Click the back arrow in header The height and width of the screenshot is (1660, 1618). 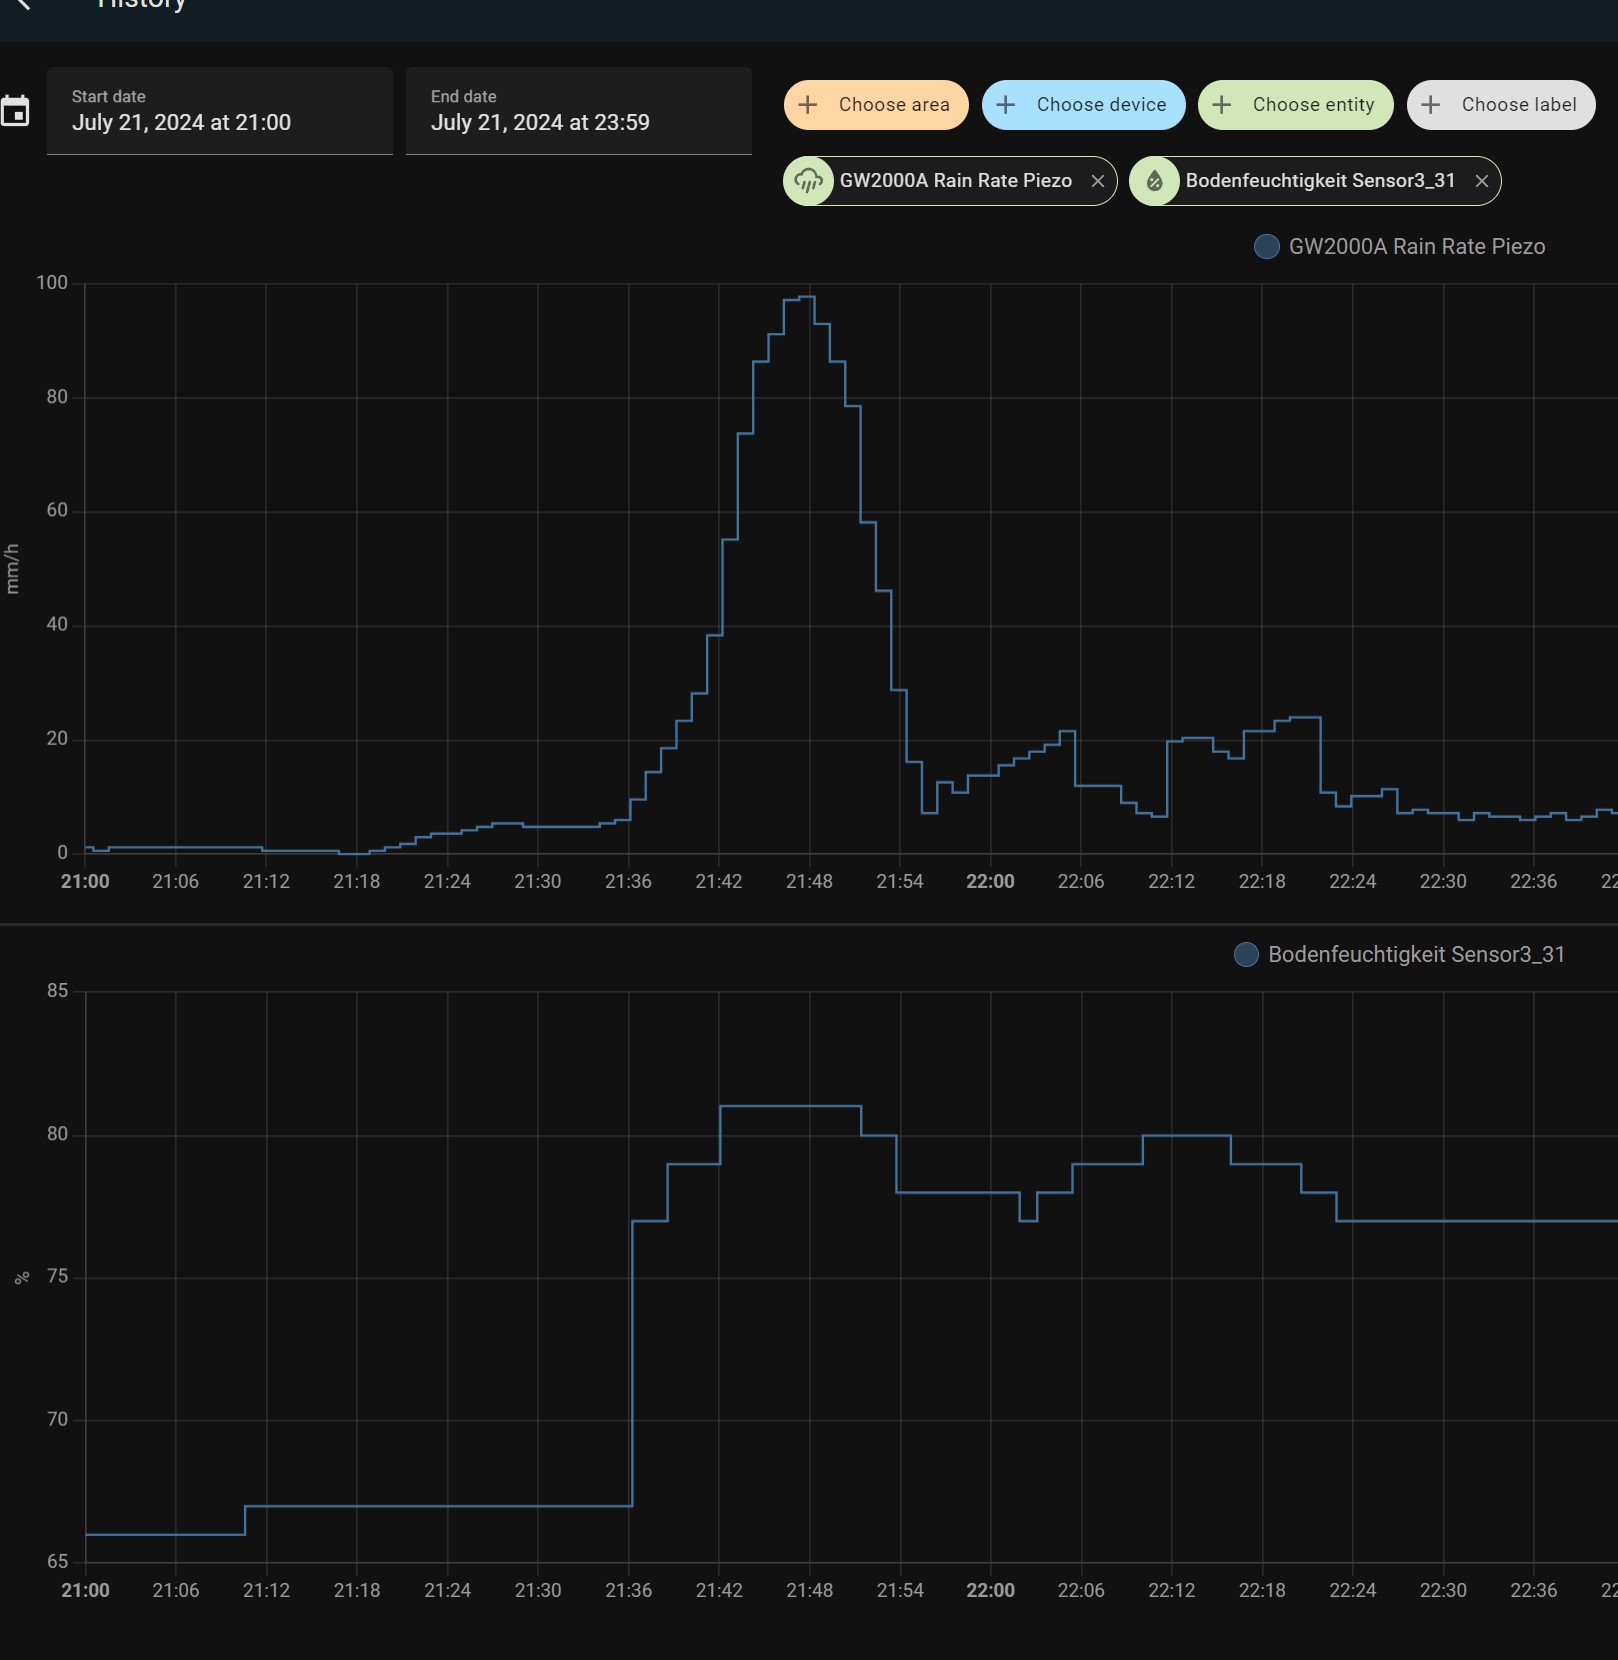tap(22, 5)
